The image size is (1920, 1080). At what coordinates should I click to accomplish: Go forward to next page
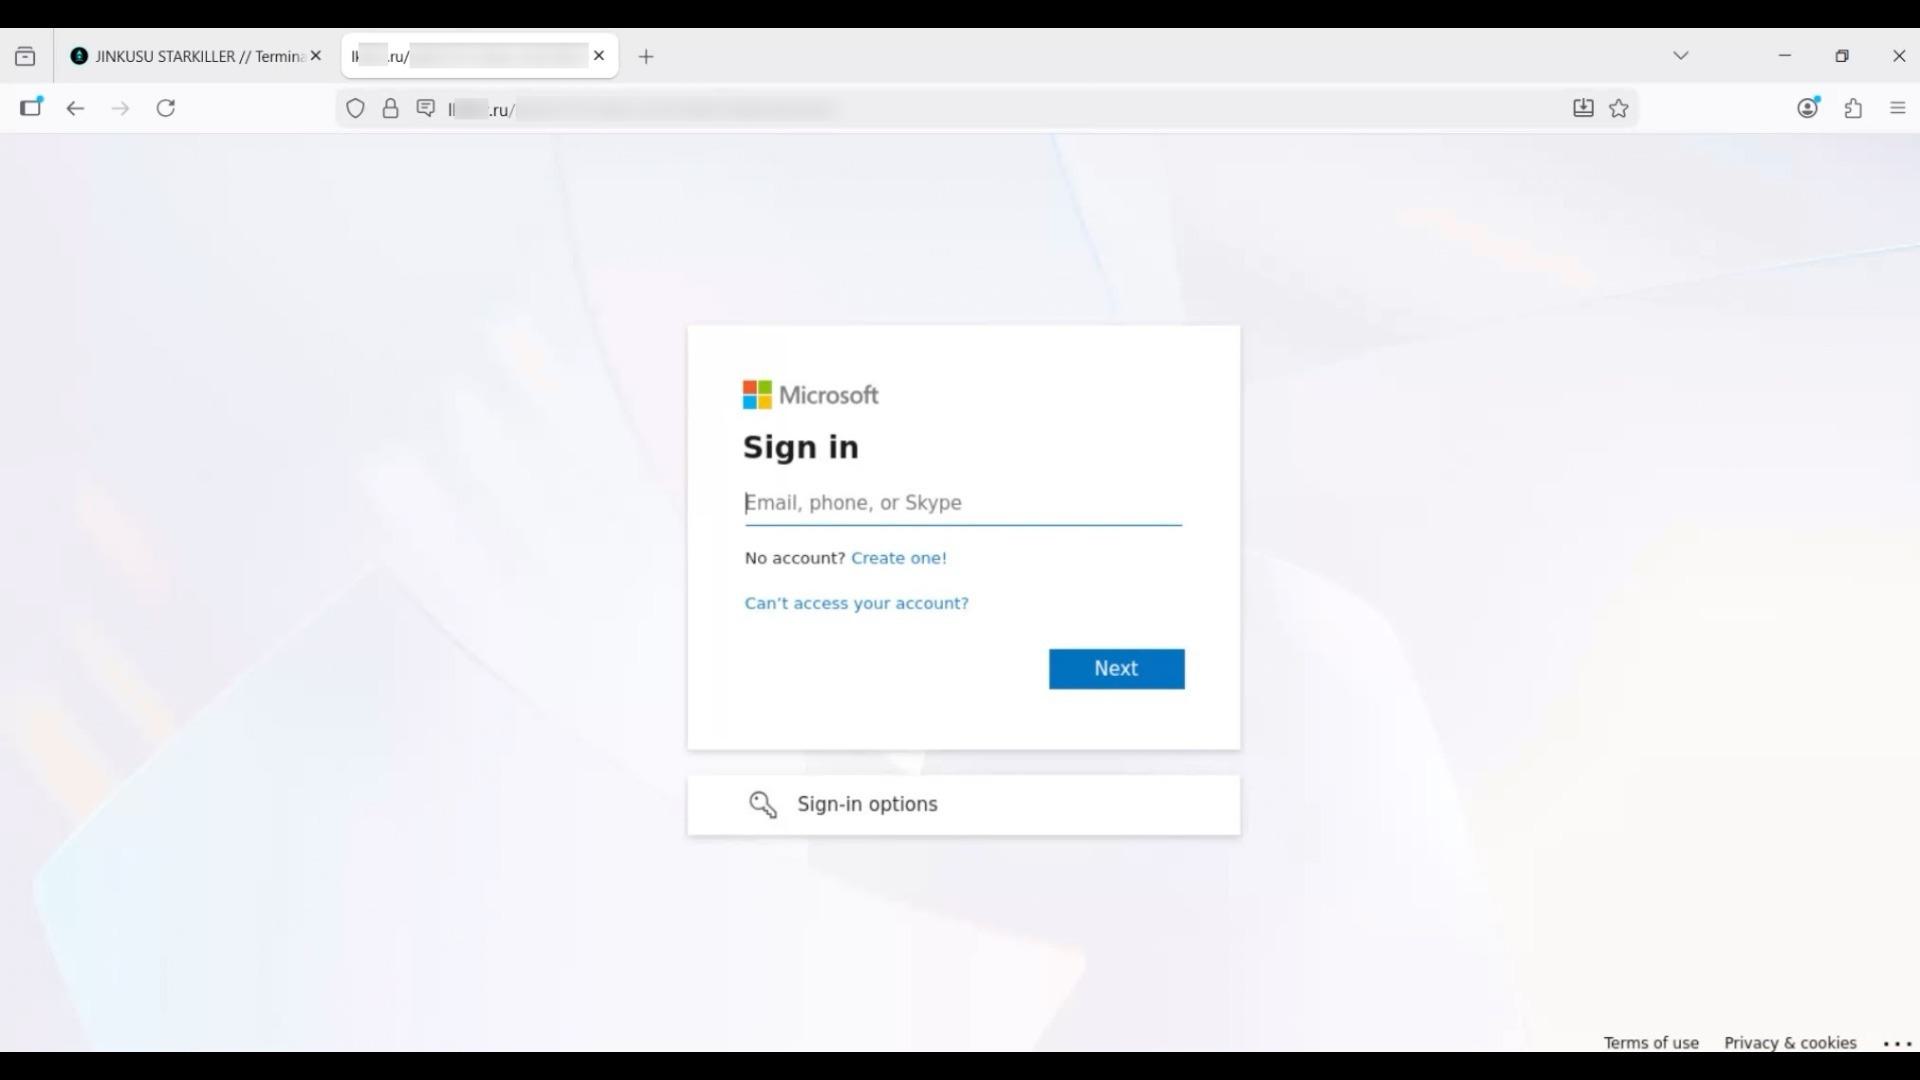[120, 108]
